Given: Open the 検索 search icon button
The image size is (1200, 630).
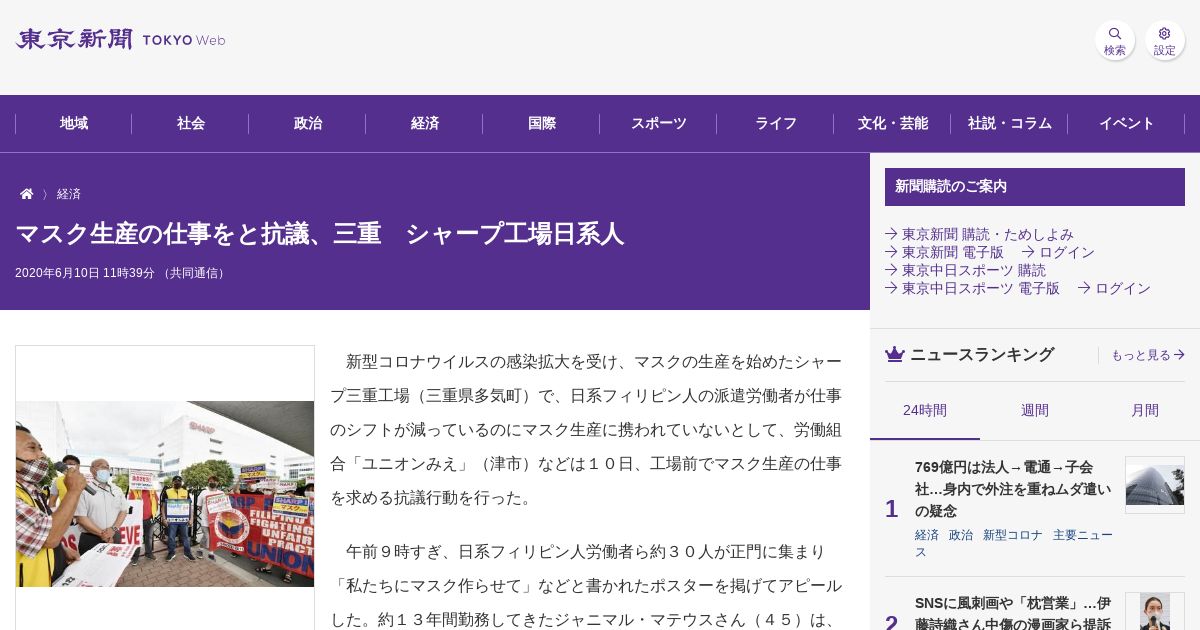Looking at the screenshot, I should click(1115, 40).
